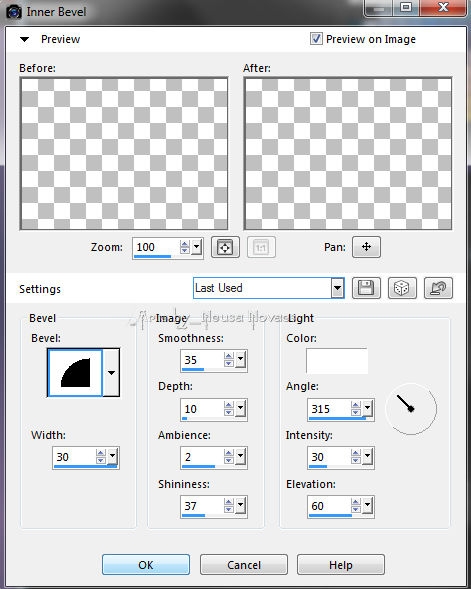Click the zoom to 1:1 icon
This screenshot has width=471, height=589.
point(261,247)
